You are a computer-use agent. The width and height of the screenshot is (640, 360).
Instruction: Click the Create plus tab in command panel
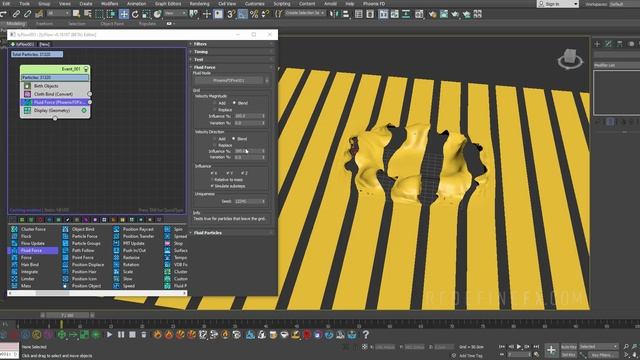597,44
